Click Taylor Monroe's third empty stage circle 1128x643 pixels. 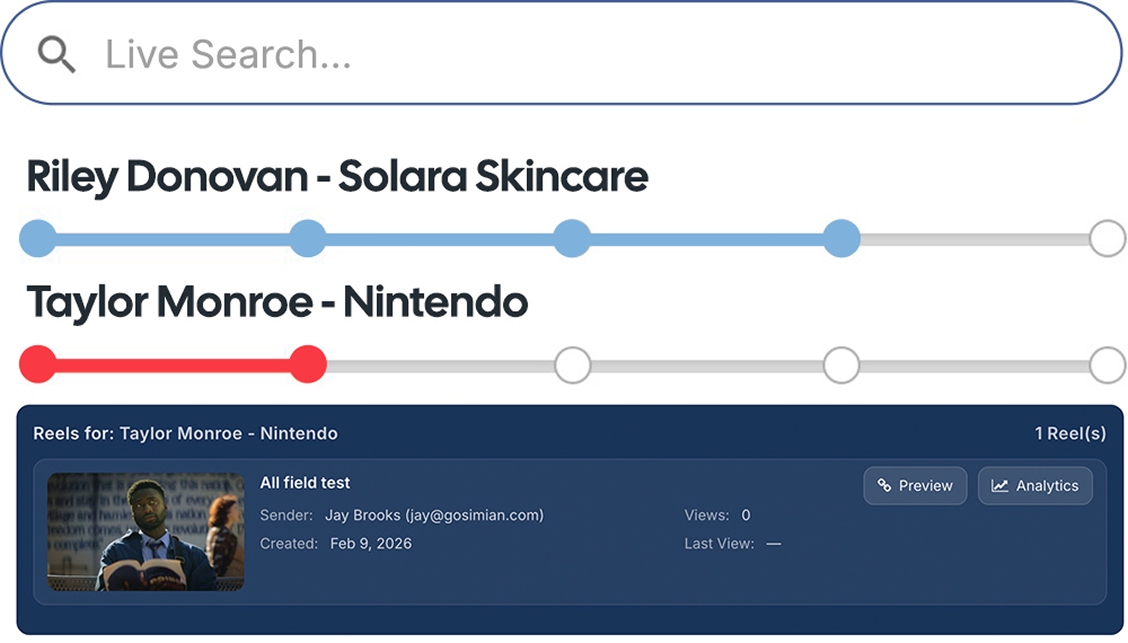573,365
